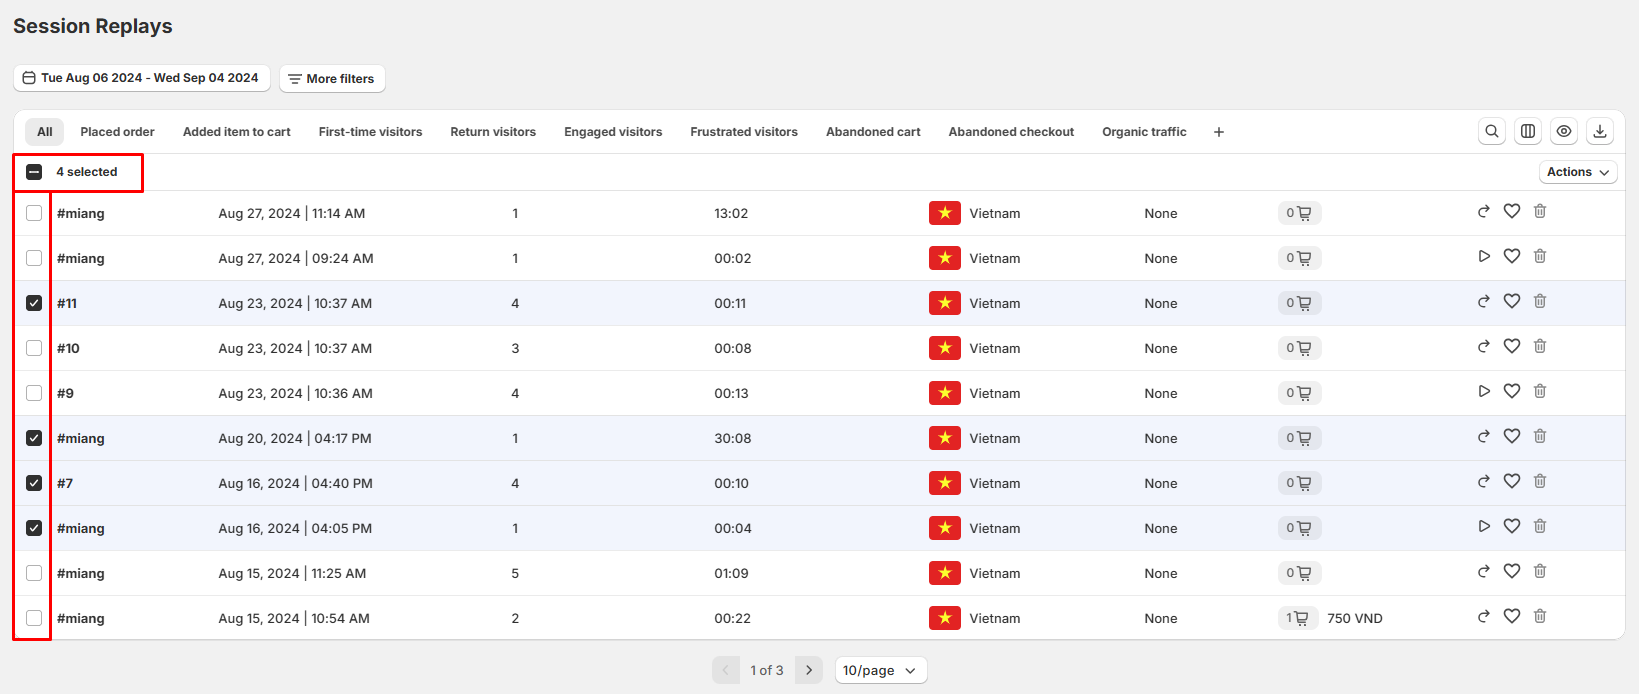The image size is (1639, 694).
Task: Click the plus icon to add a new tab
Action: 1218,132
